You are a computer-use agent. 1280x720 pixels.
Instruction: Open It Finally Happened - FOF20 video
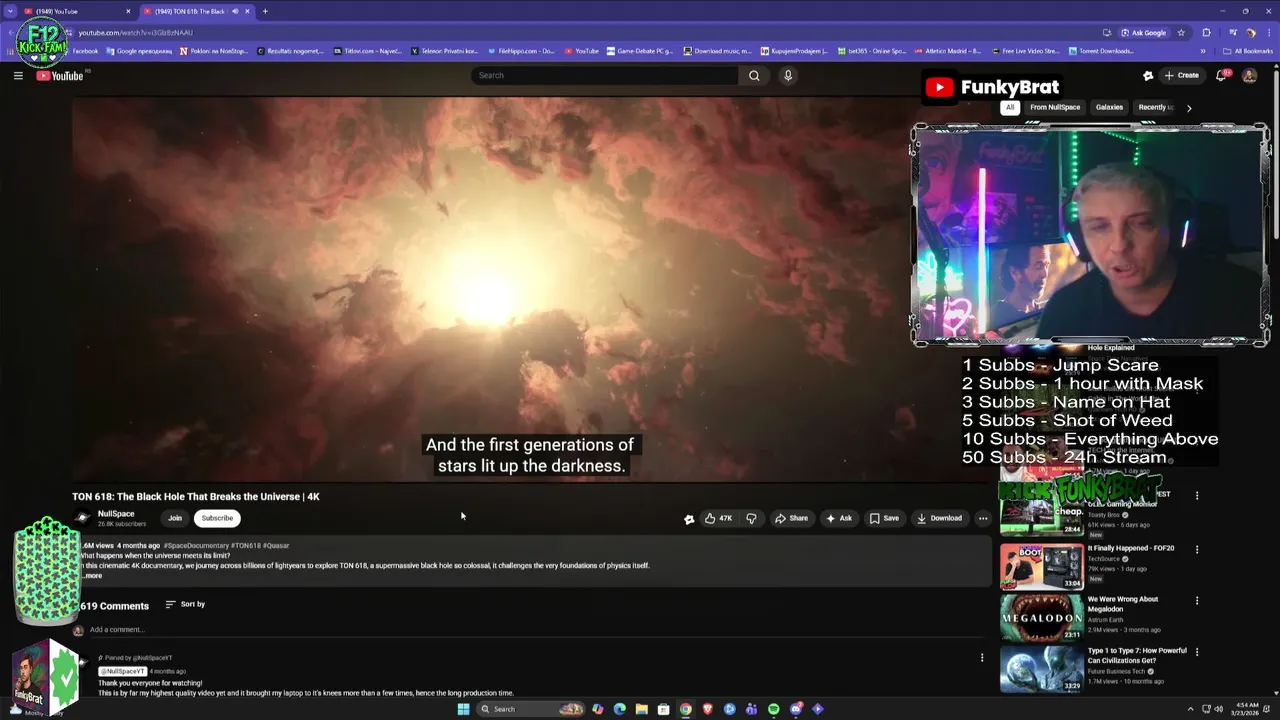[1041, 567]
